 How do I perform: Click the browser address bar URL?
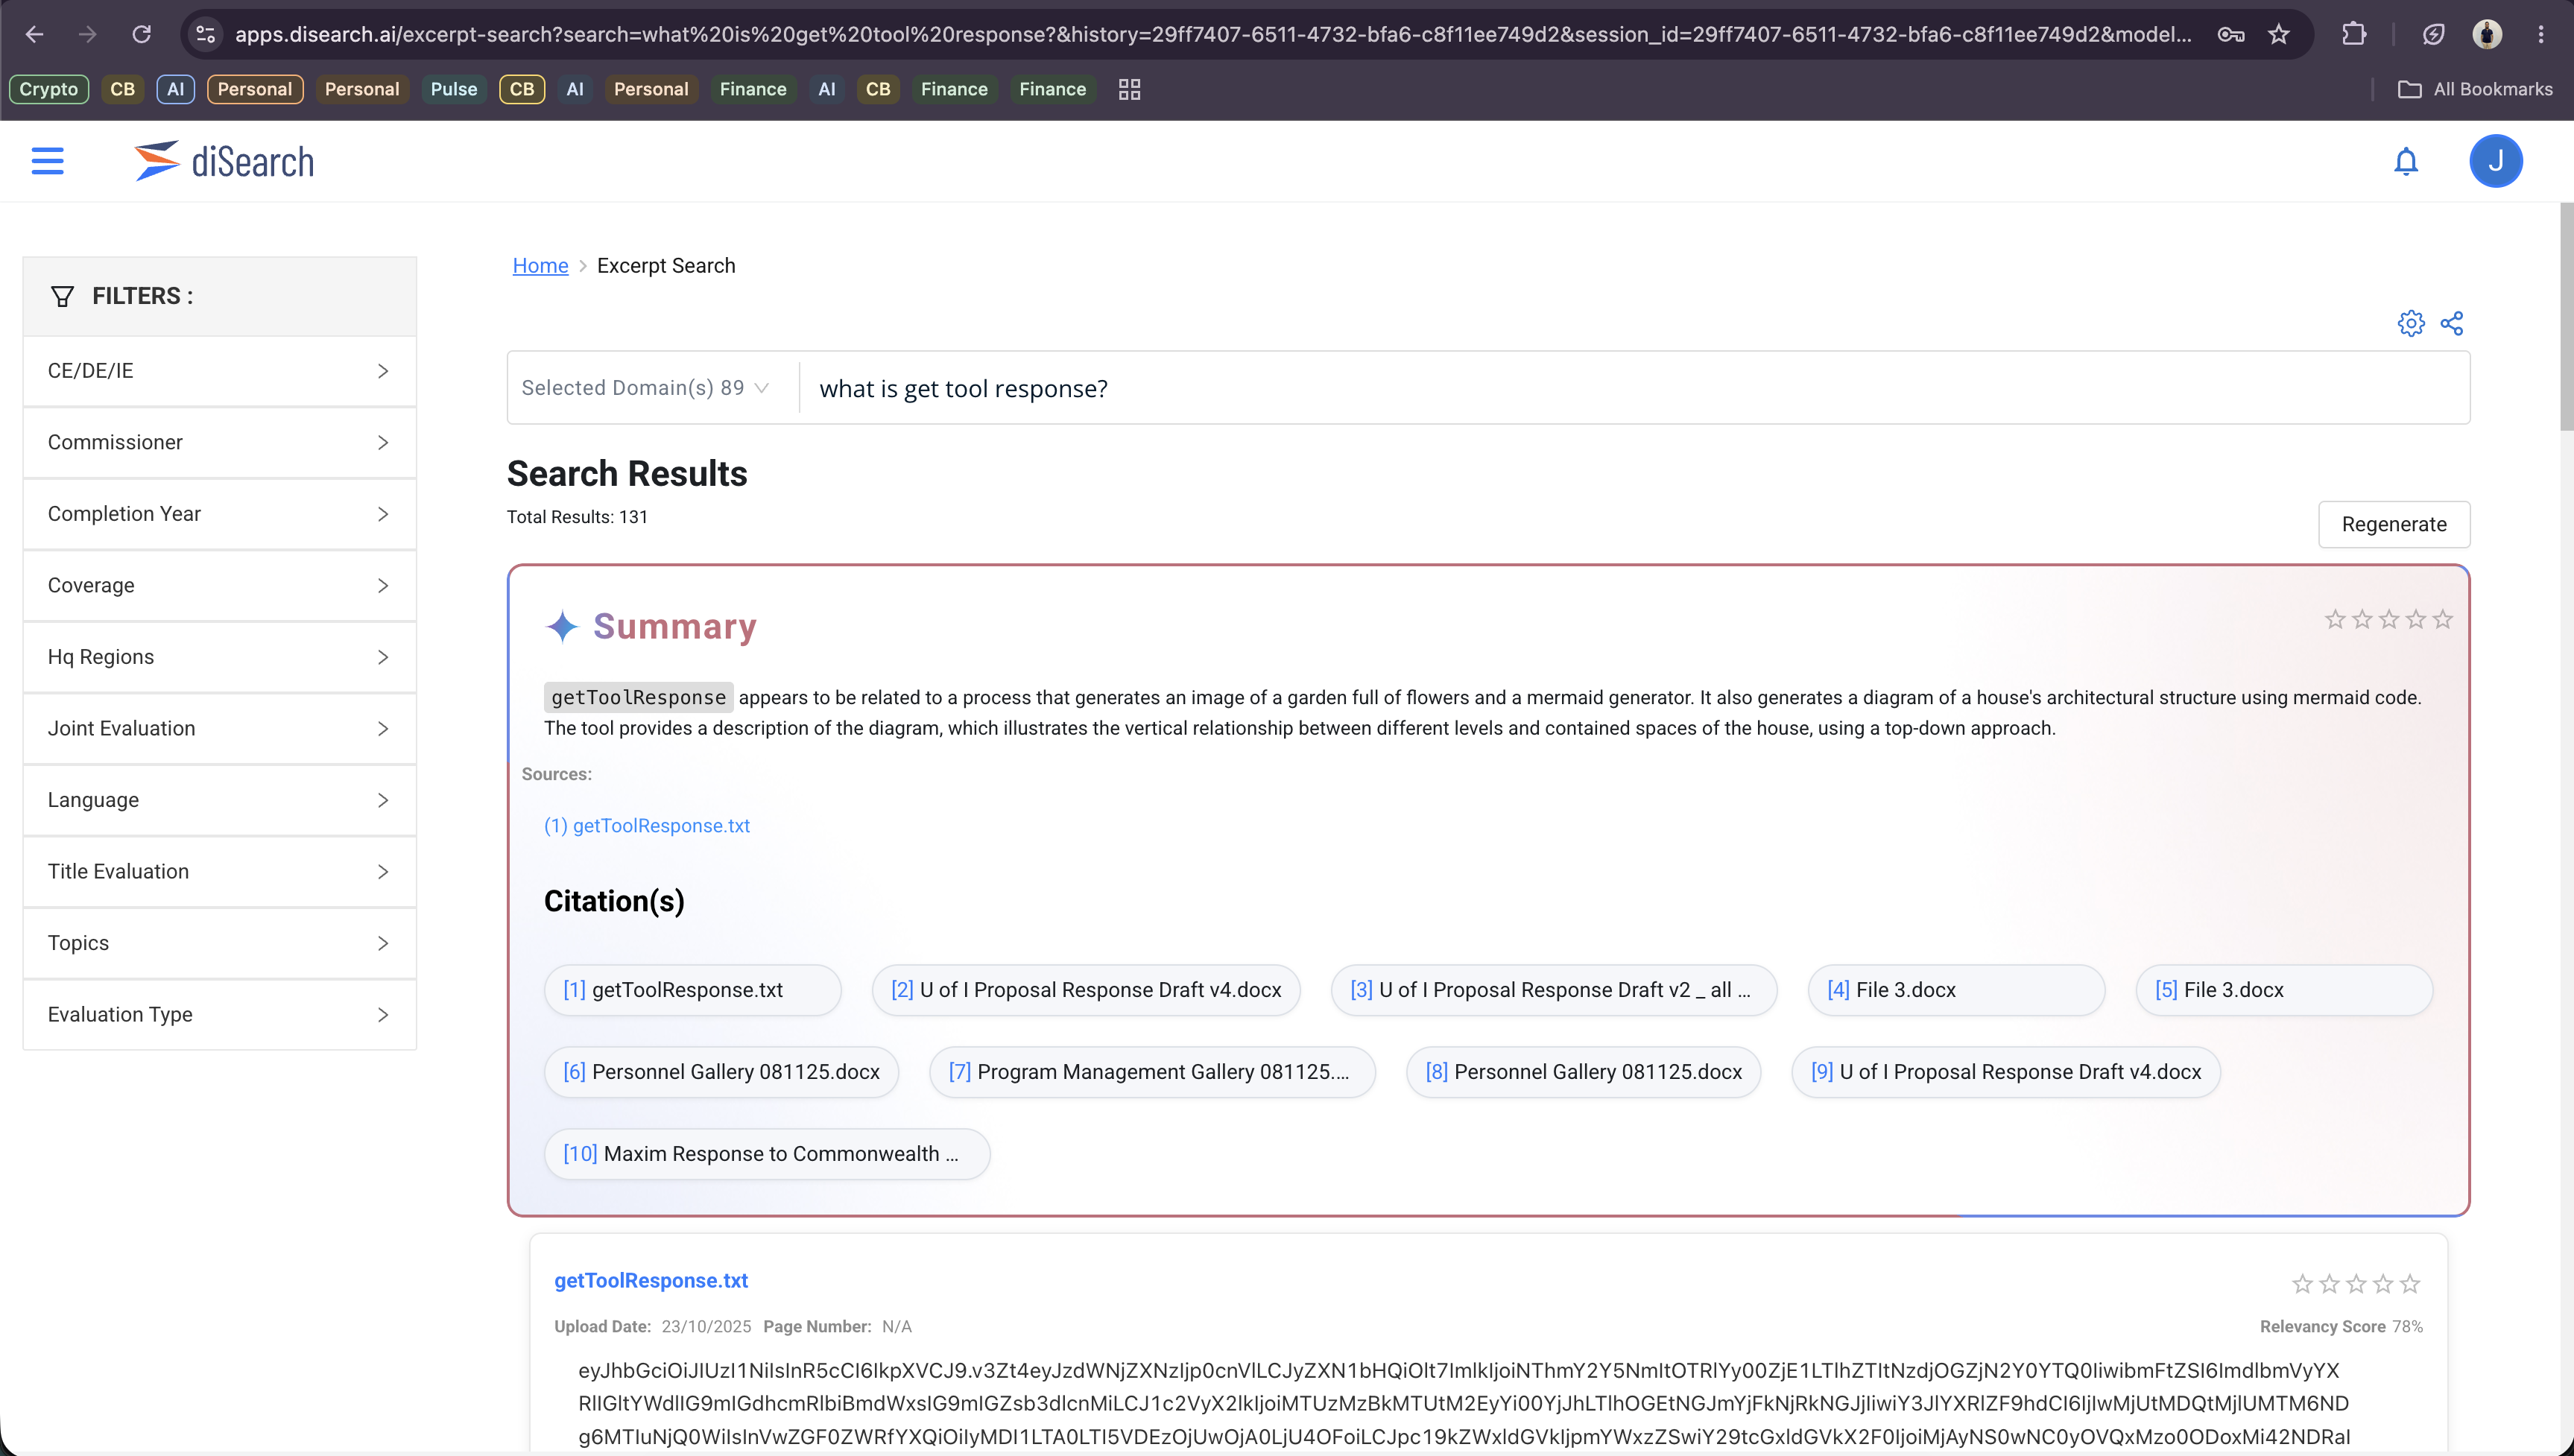pos(1212,34)
